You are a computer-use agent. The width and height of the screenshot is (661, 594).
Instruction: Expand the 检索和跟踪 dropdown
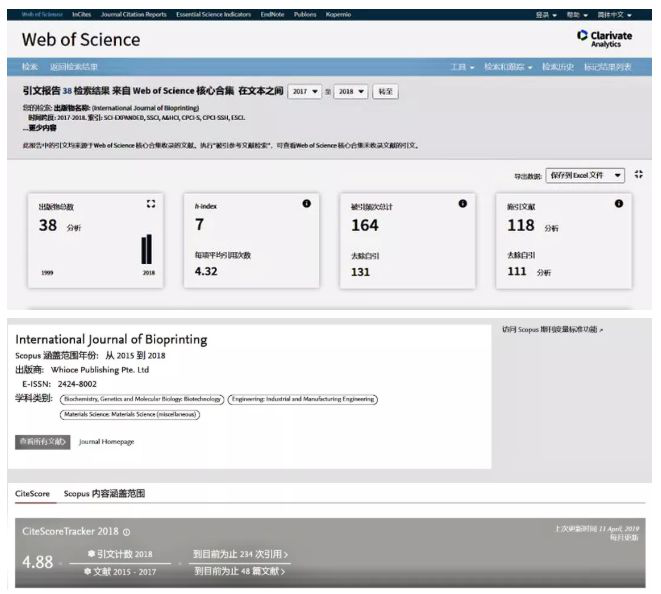pyautogui.click(x=508, y=67)
